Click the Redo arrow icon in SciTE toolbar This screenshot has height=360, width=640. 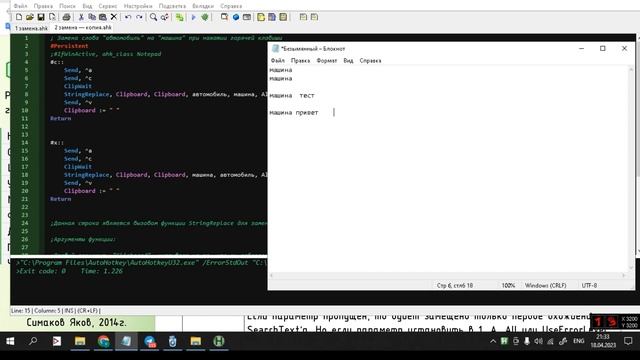(x=139, y=17)
